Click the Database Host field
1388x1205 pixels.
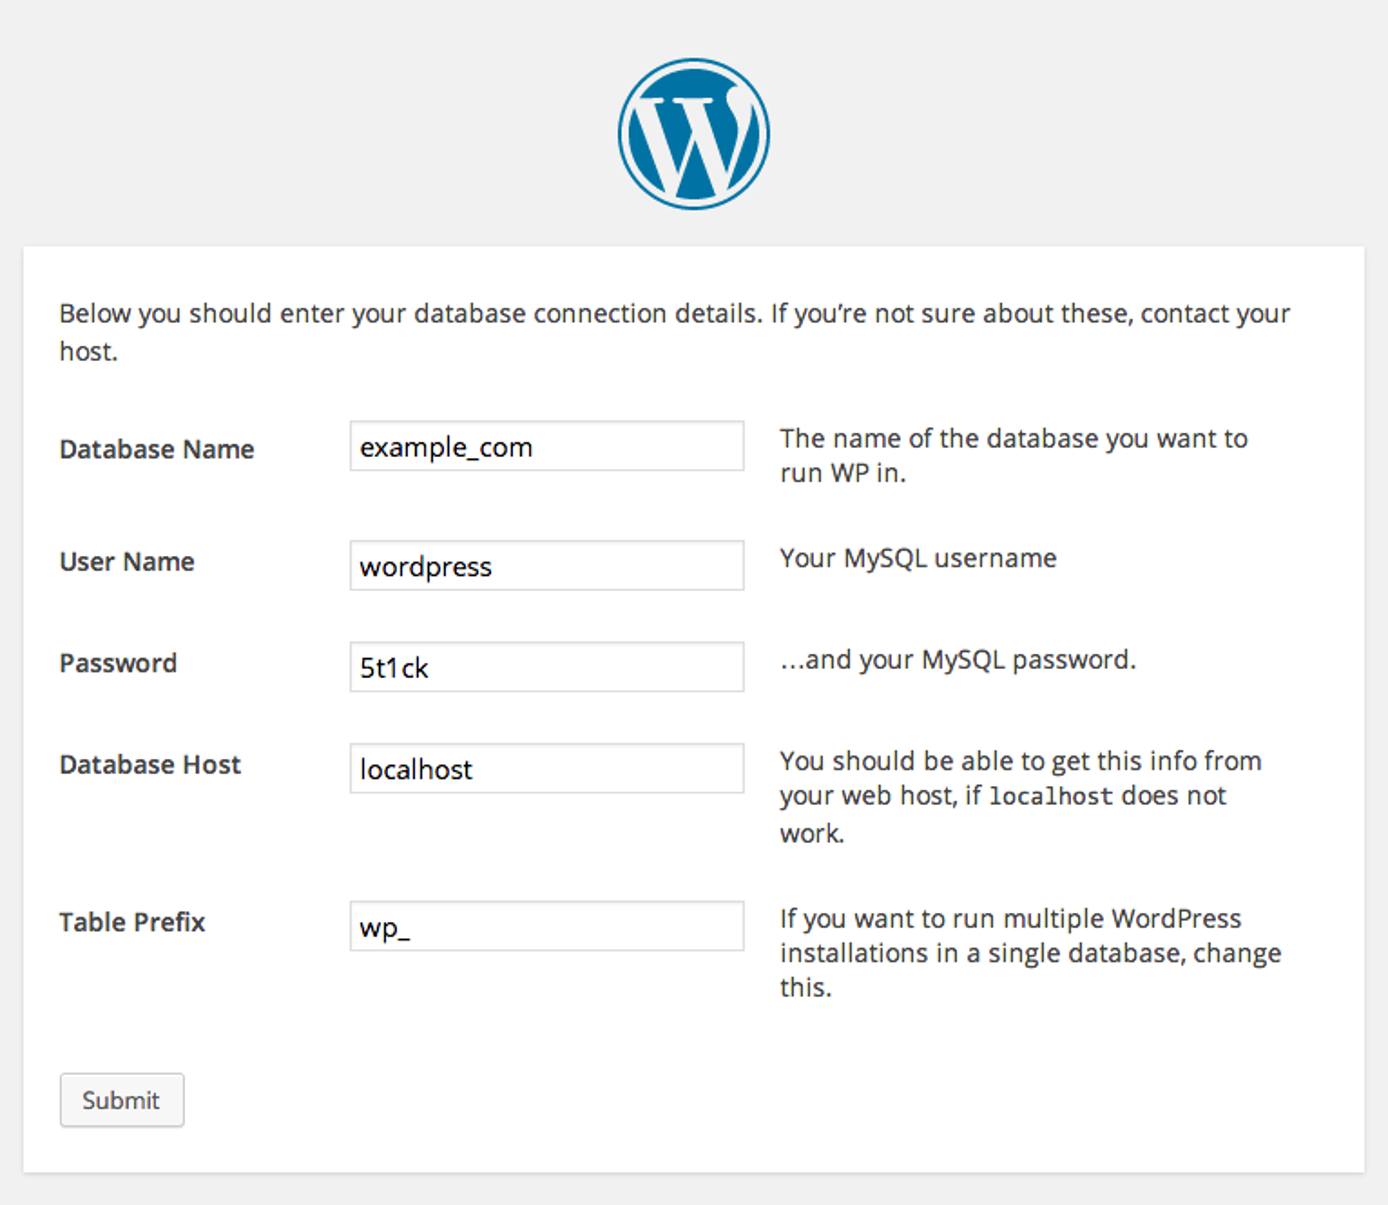point(546,769)
